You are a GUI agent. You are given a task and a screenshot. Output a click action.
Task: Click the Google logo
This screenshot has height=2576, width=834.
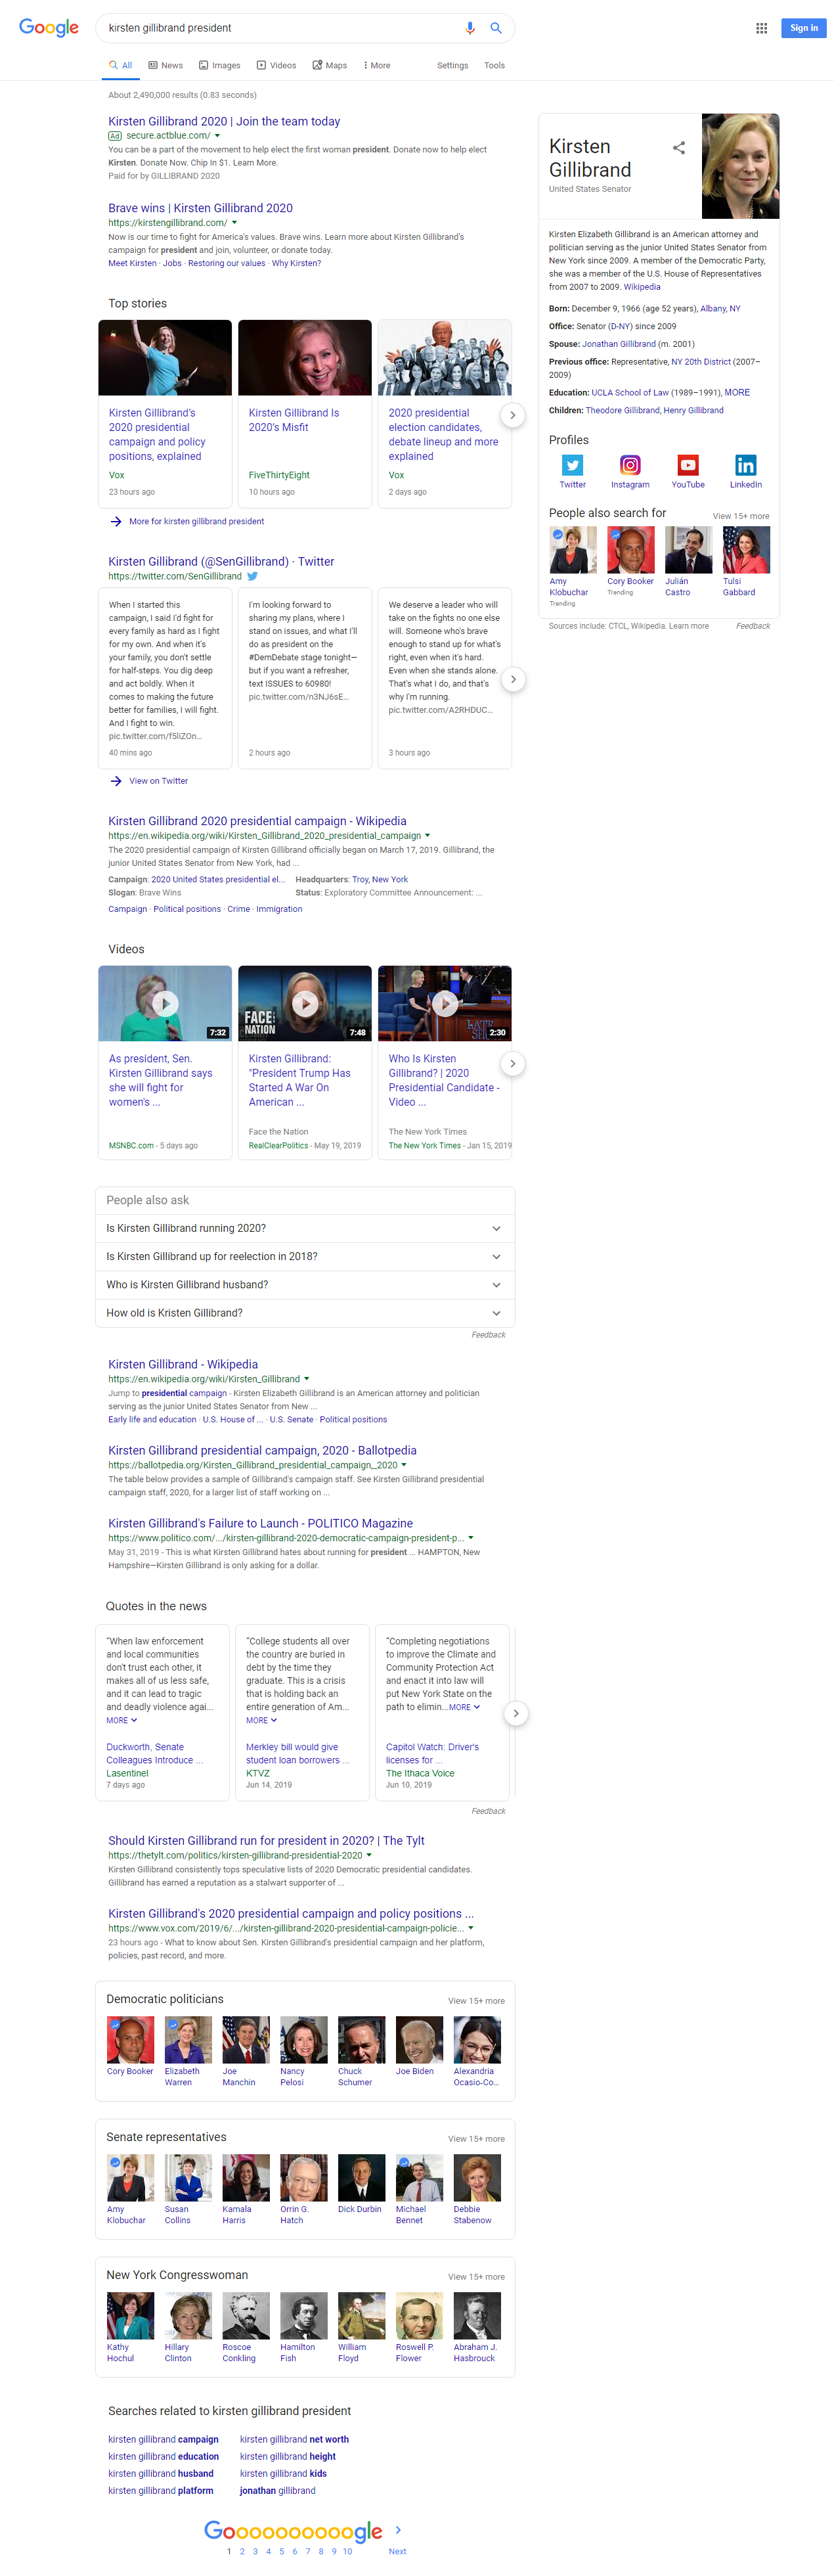(x=49, y=28)
